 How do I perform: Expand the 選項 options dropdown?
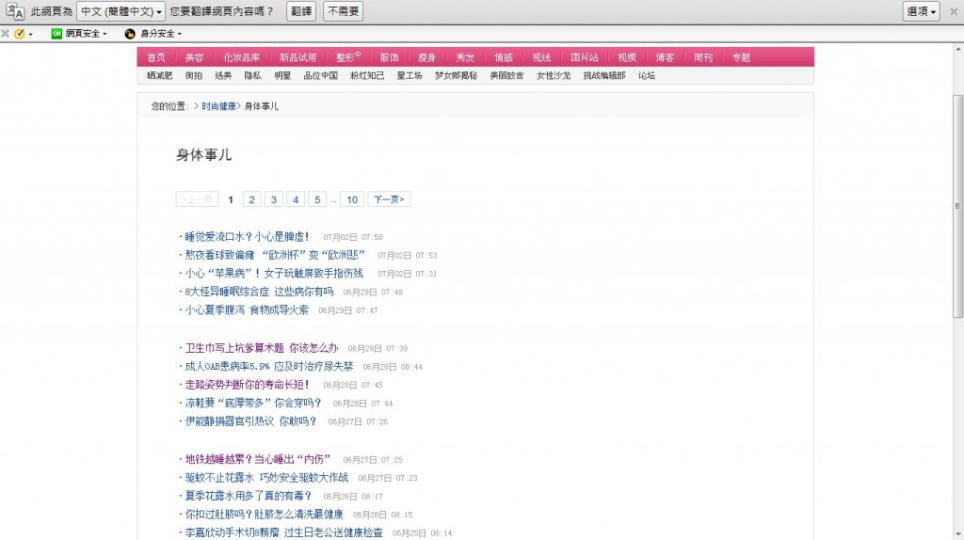click(921, 12)
